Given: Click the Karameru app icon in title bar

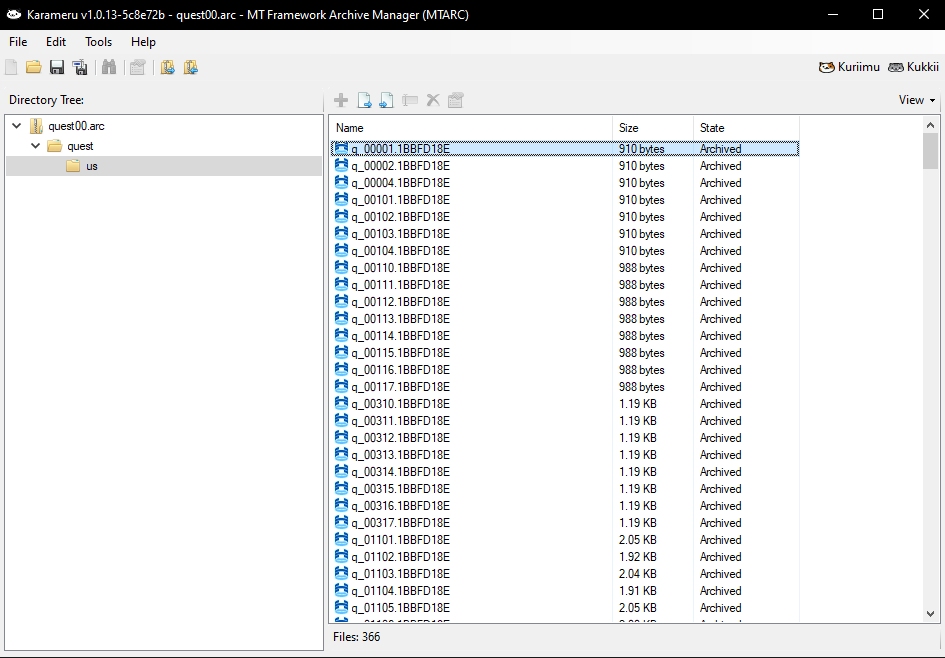Looking at the screenshot, I should [13, 14].
